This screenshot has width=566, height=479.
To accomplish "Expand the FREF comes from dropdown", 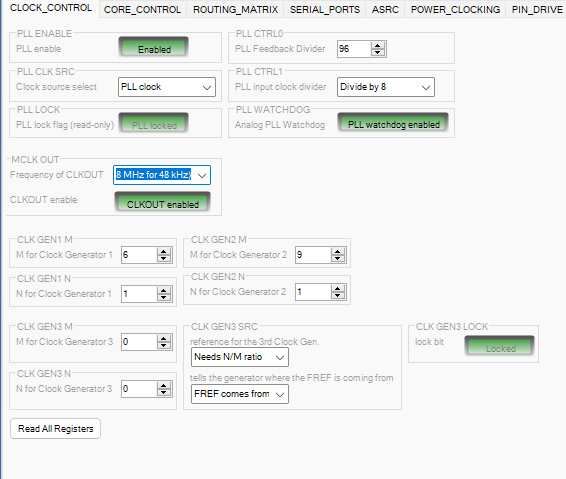I will pos(240,394).
